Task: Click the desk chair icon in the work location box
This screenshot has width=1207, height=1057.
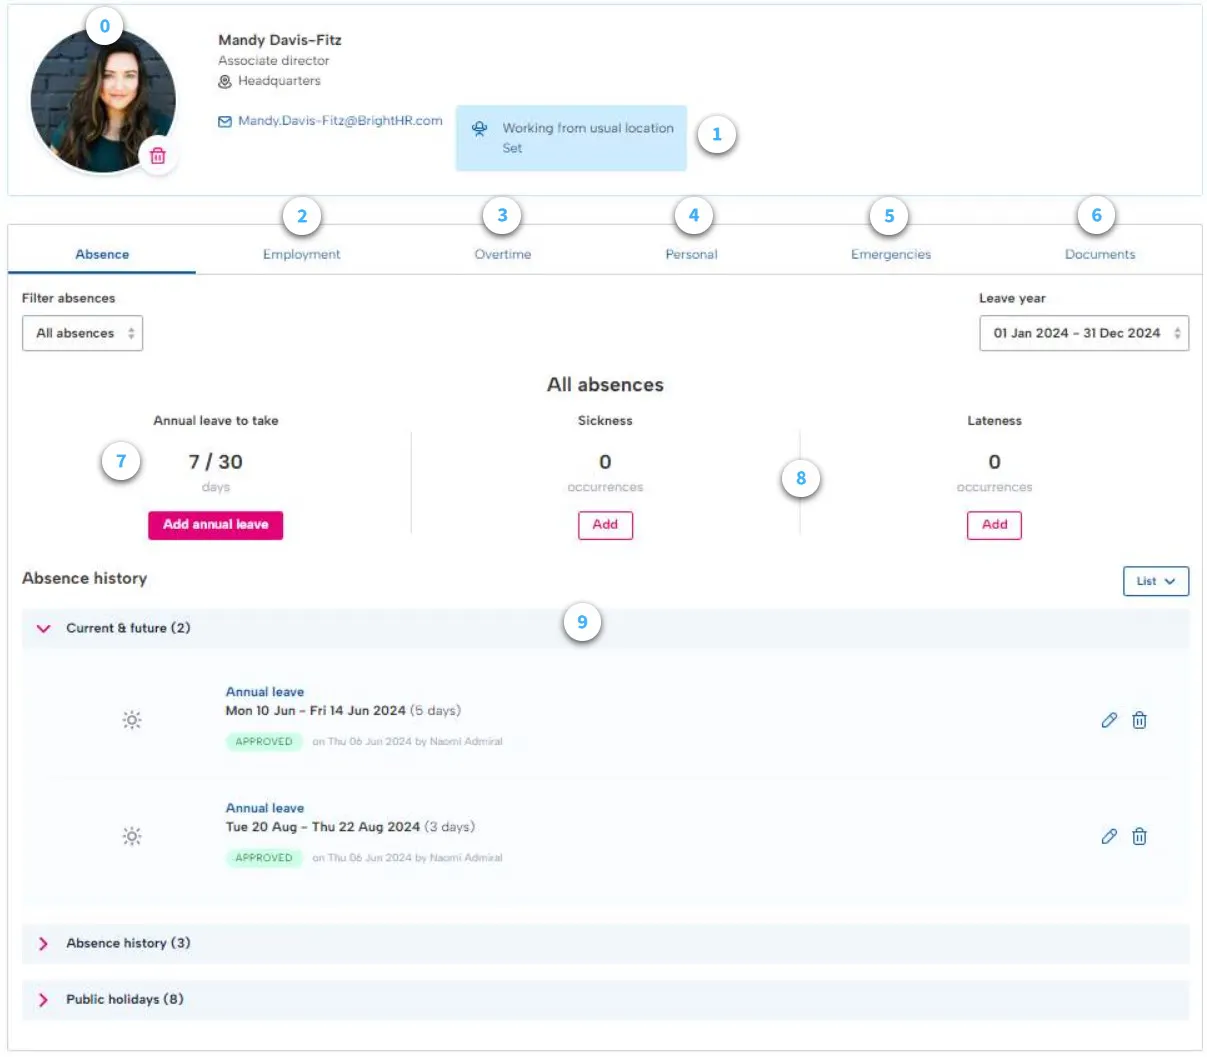Action: click(480, 129)
